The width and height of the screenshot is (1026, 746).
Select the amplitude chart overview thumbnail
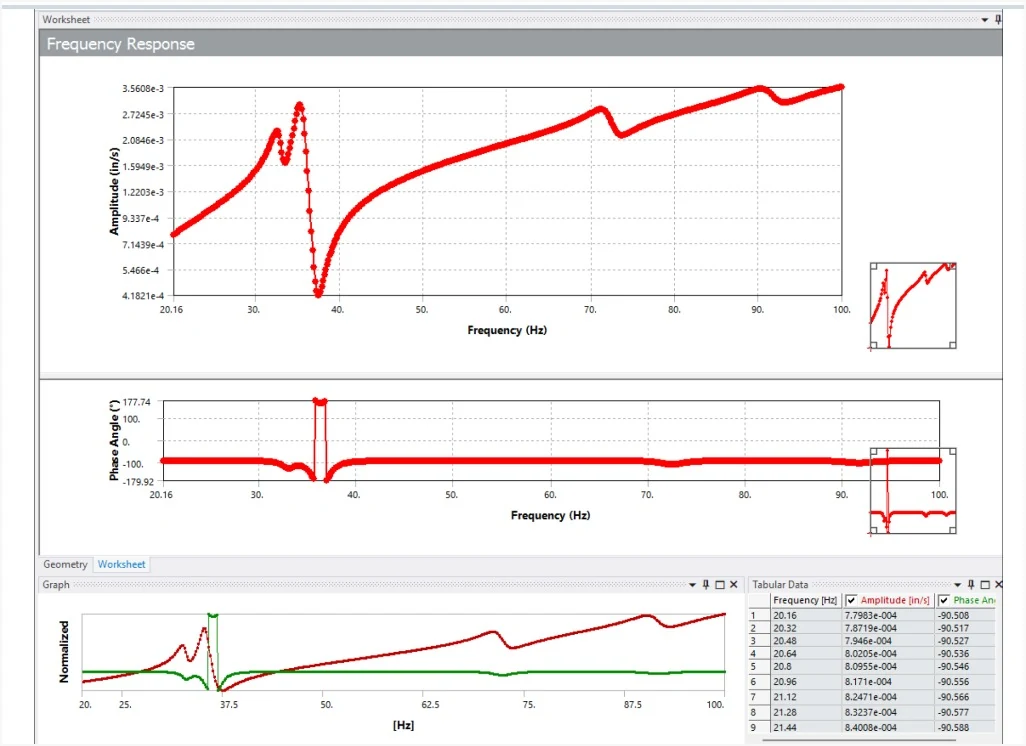913,305
